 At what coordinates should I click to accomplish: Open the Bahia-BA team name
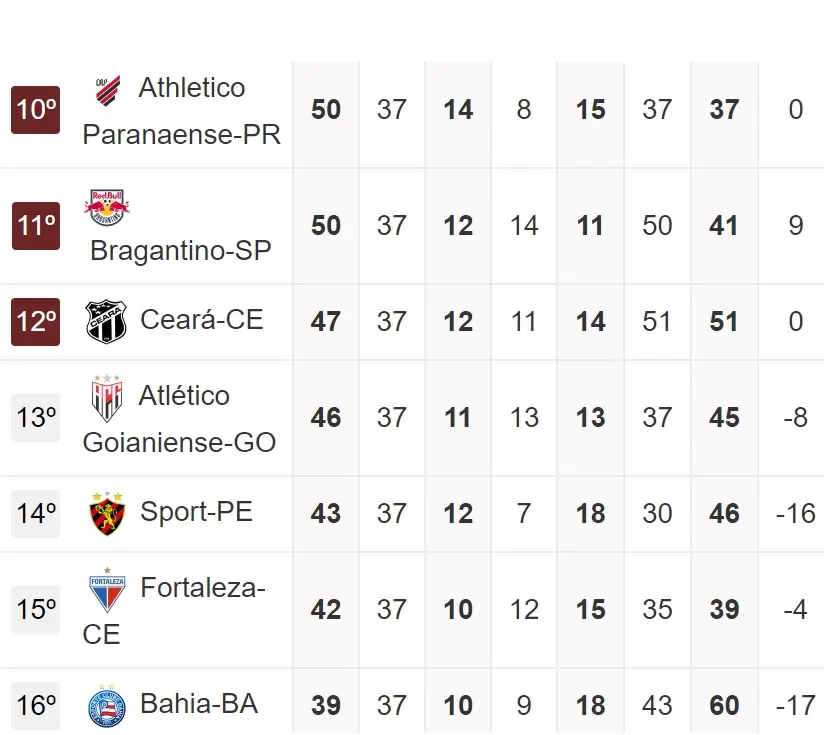pos(199,704)
